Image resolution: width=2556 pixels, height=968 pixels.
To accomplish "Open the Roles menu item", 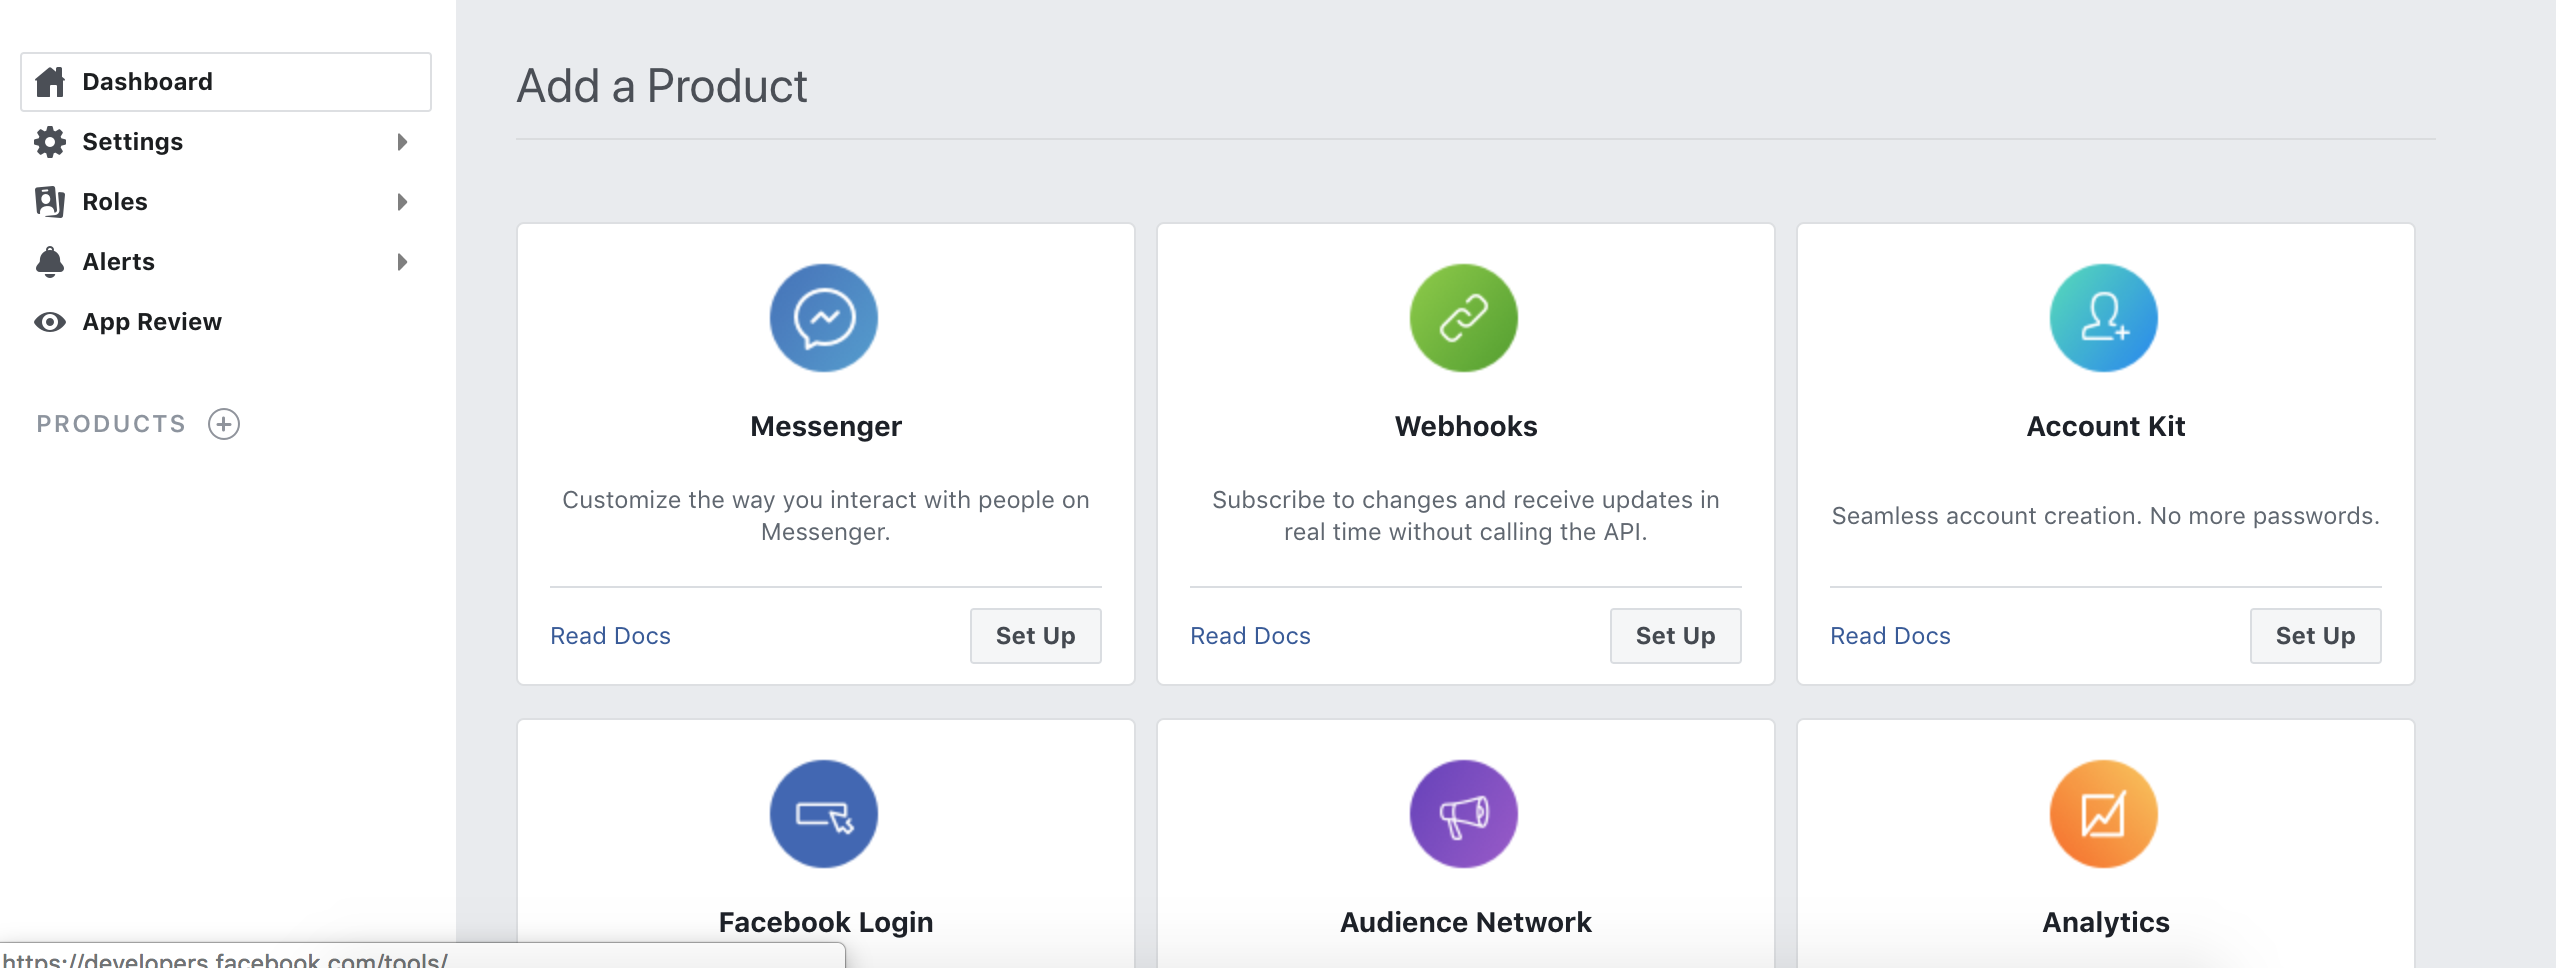I will pyautogui.click(x=226, y=202).
